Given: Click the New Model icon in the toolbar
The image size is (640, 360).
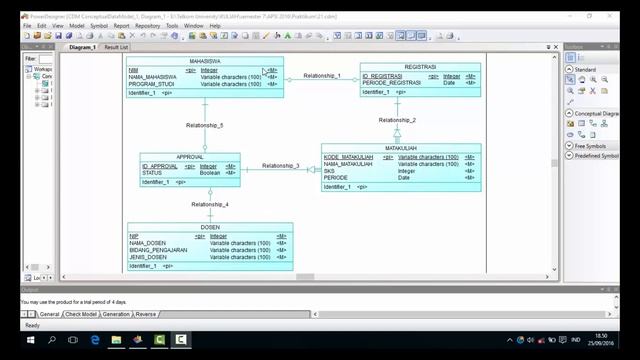Looking at the screenshot, I should tap(27, 36).
